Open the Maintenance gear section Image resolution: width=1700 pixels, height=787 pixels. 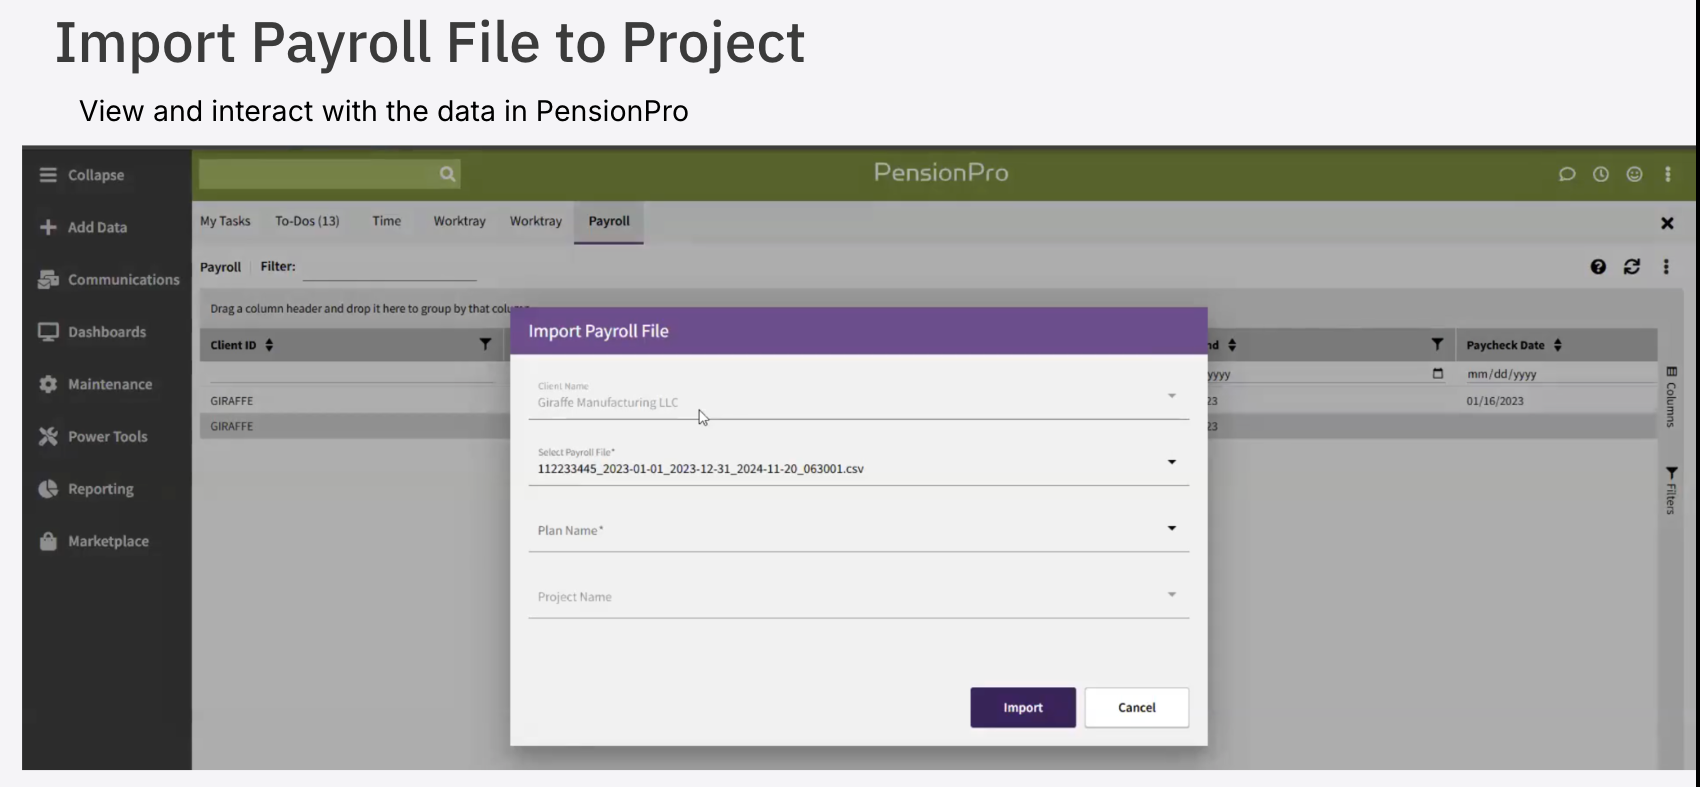pos(95,384)
